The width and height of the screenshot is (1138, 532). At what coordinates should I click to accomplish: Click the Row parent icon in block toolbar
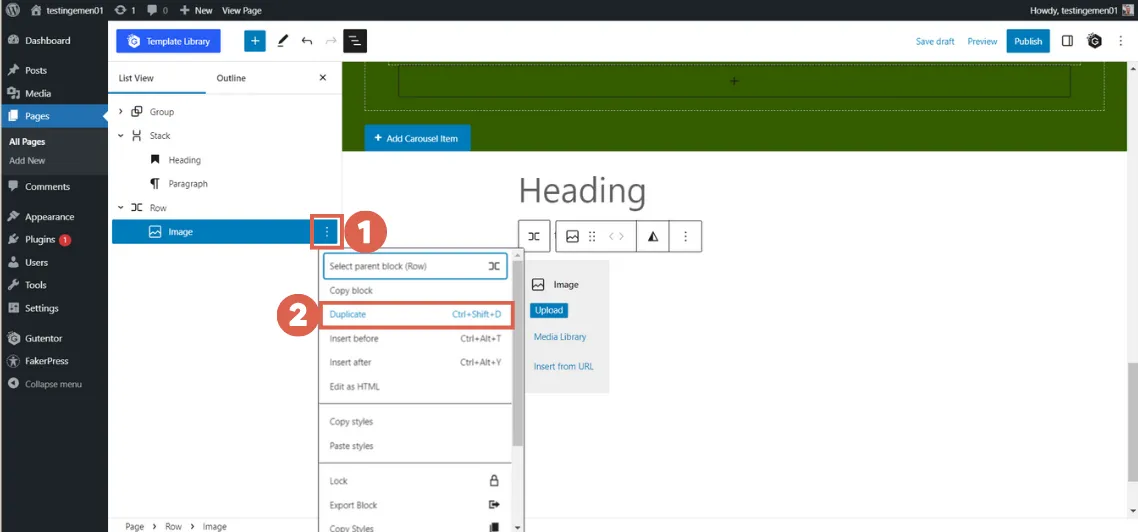(x=534, y=236)
